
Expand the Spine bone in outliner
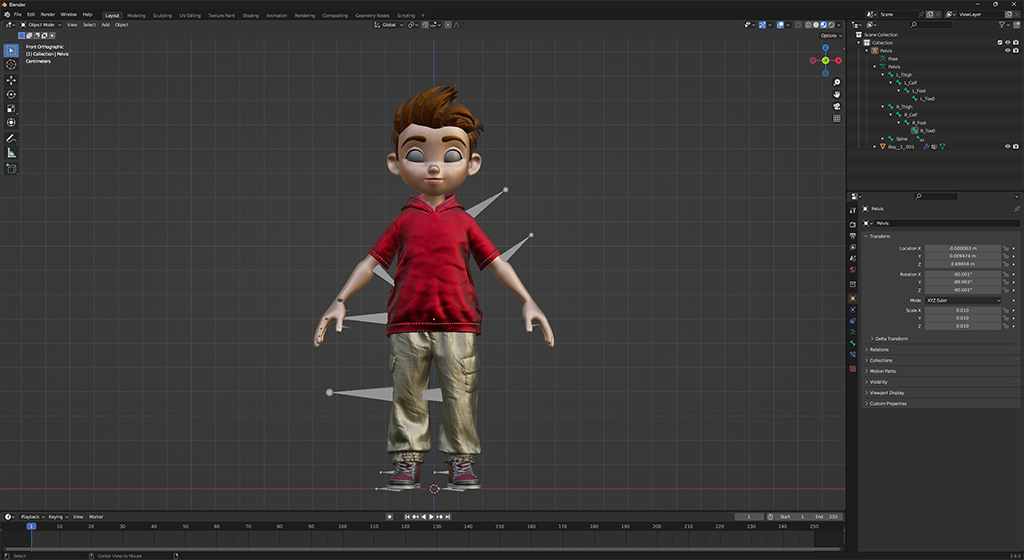click(882, 138)
